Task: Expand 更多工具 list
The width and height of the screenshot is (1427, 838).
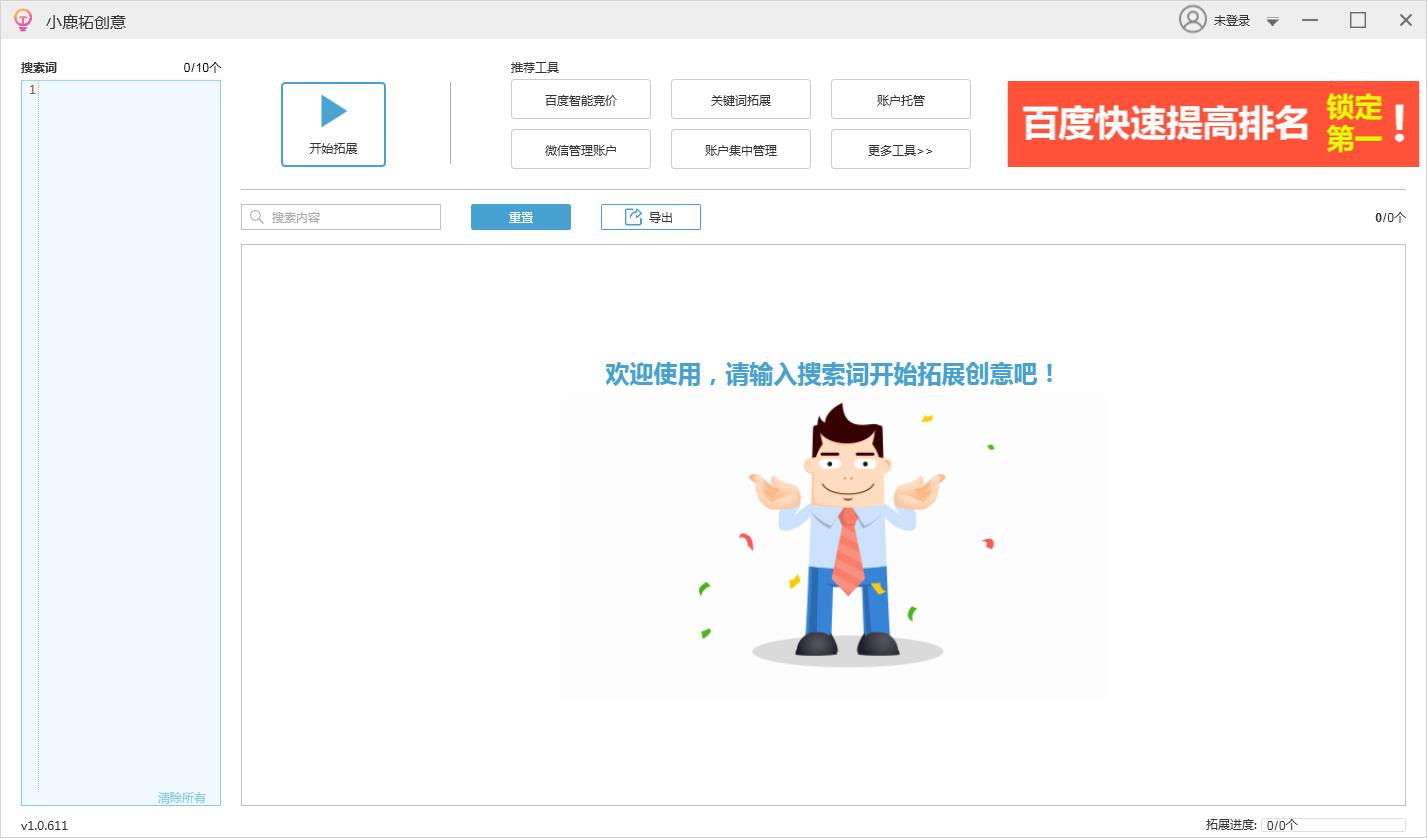Action: coord(900,150)
